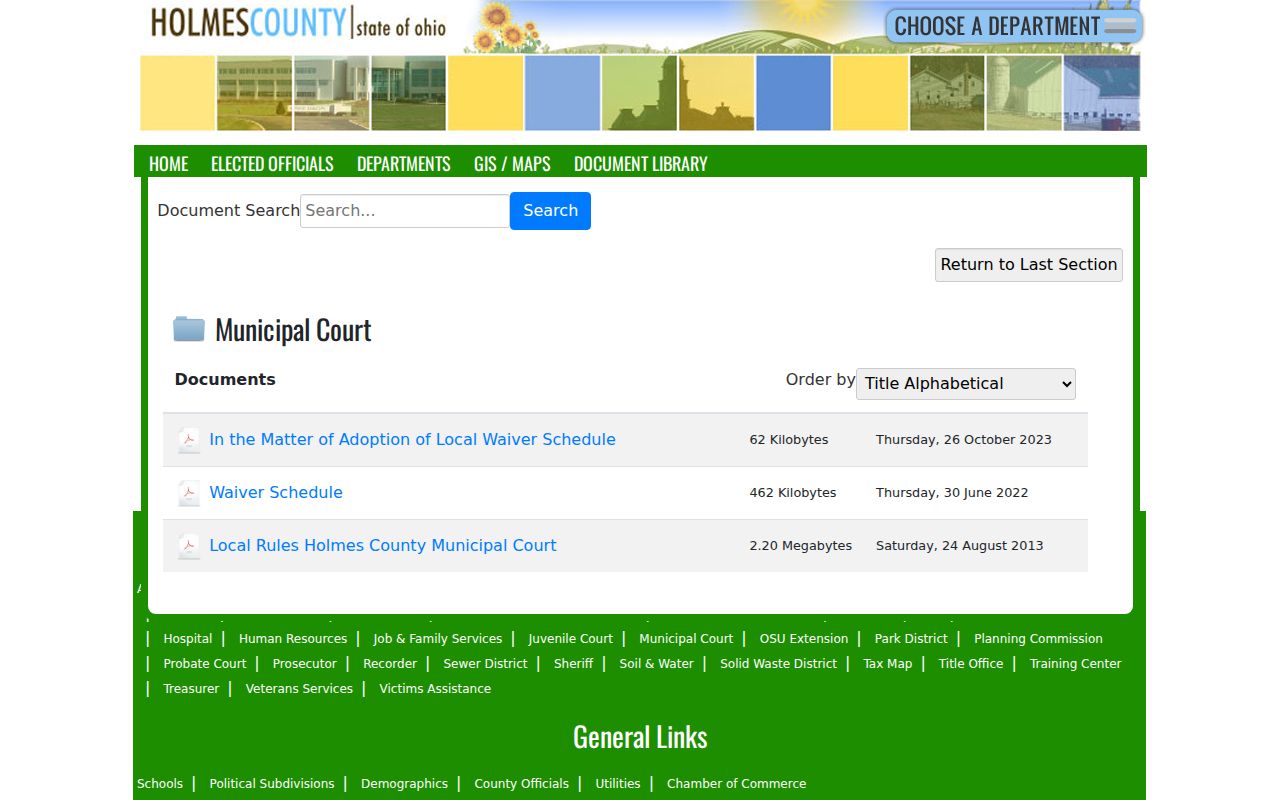Image resolution: width=1280 pixels, height=800 pixels.
Task: Click the CHOOSE A DEPARTMENT button
Action: pyautogui.click(x=1014, y=26)
